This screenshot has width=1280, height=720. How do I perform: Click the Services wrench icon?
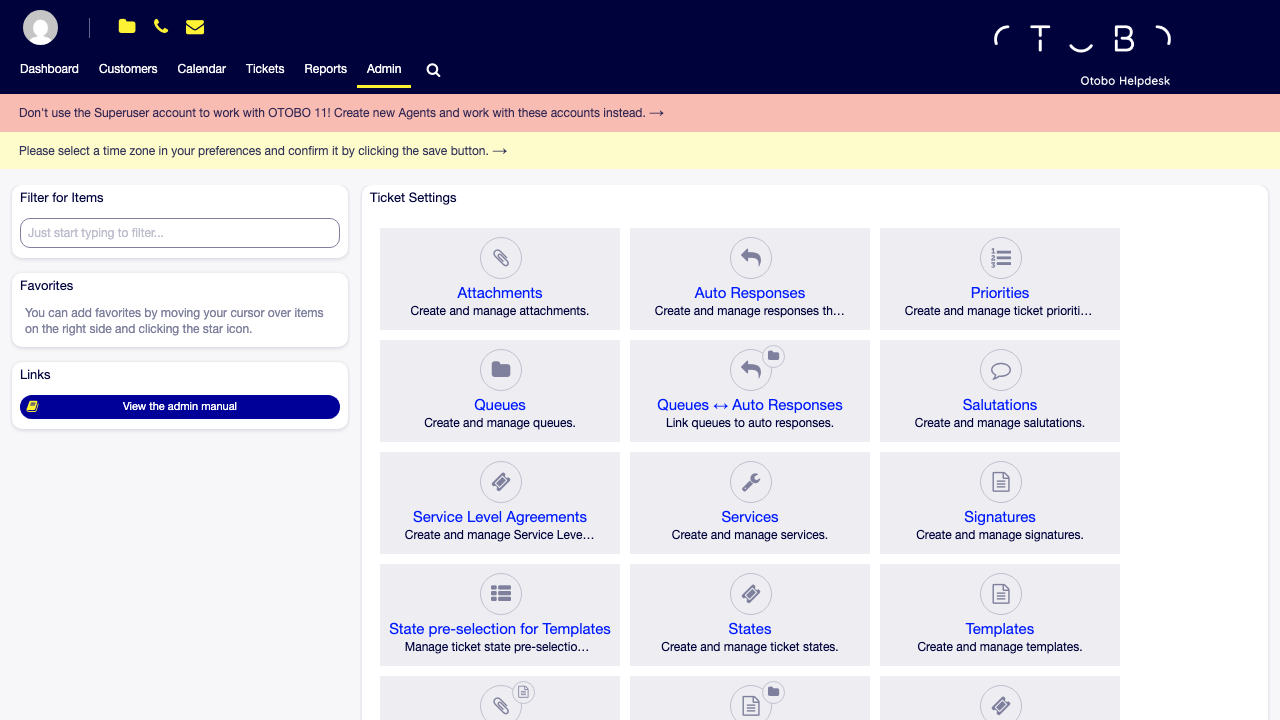[751, 482]
